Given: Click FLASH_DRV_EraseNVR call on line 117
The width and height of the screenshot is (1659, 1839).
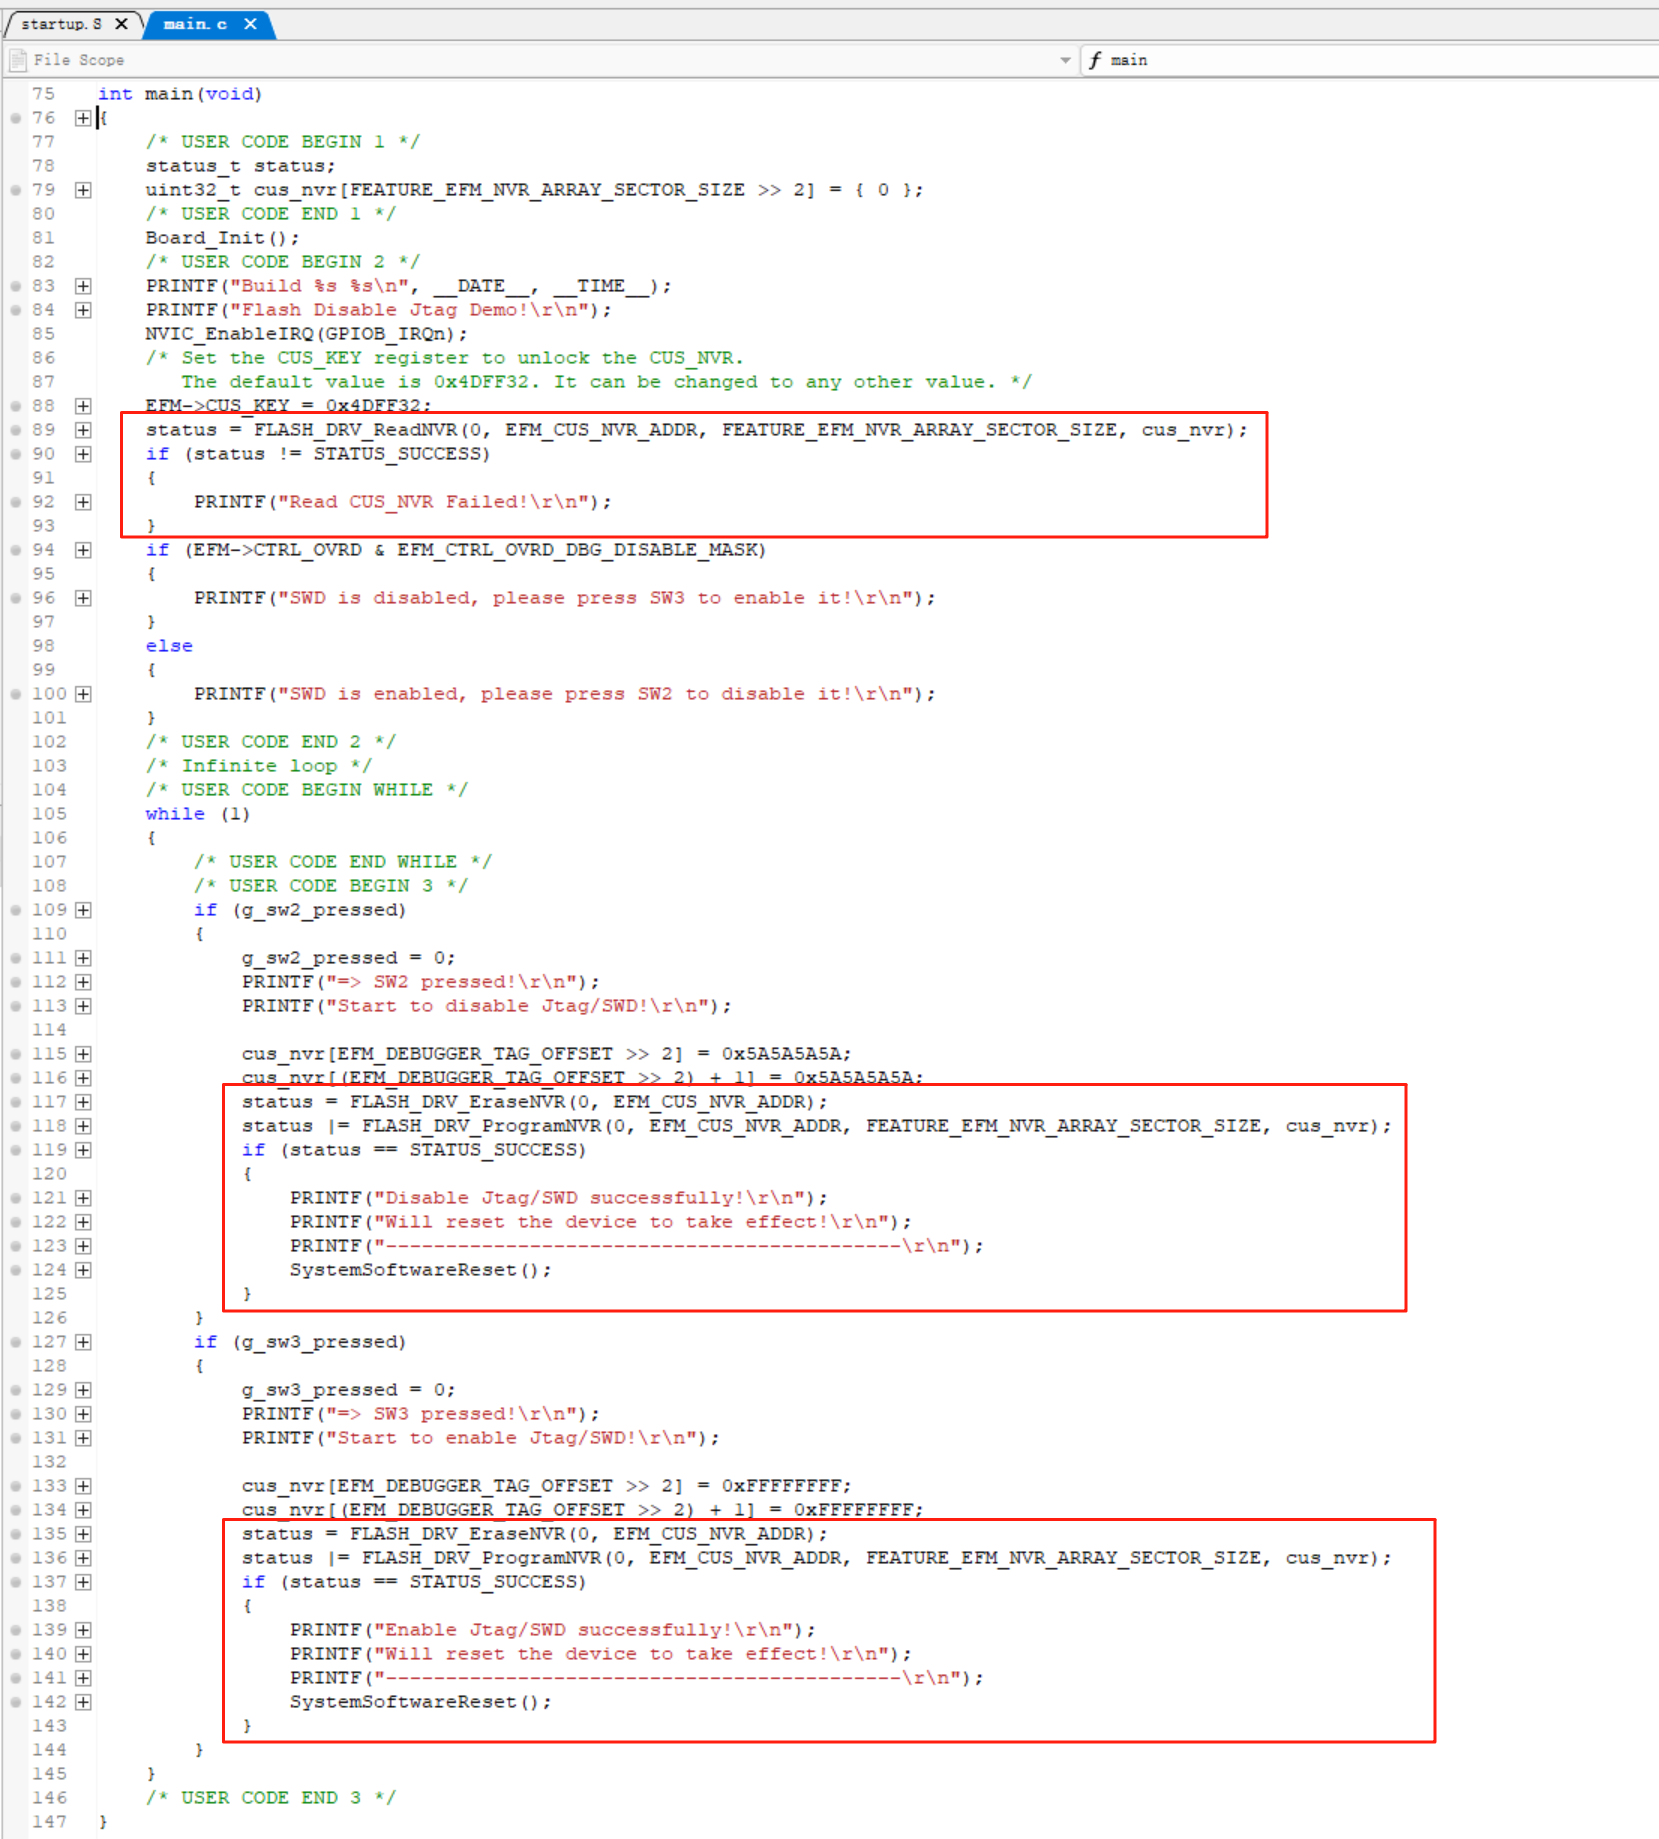Looking at the screenshot, I should coord(588,1102).
